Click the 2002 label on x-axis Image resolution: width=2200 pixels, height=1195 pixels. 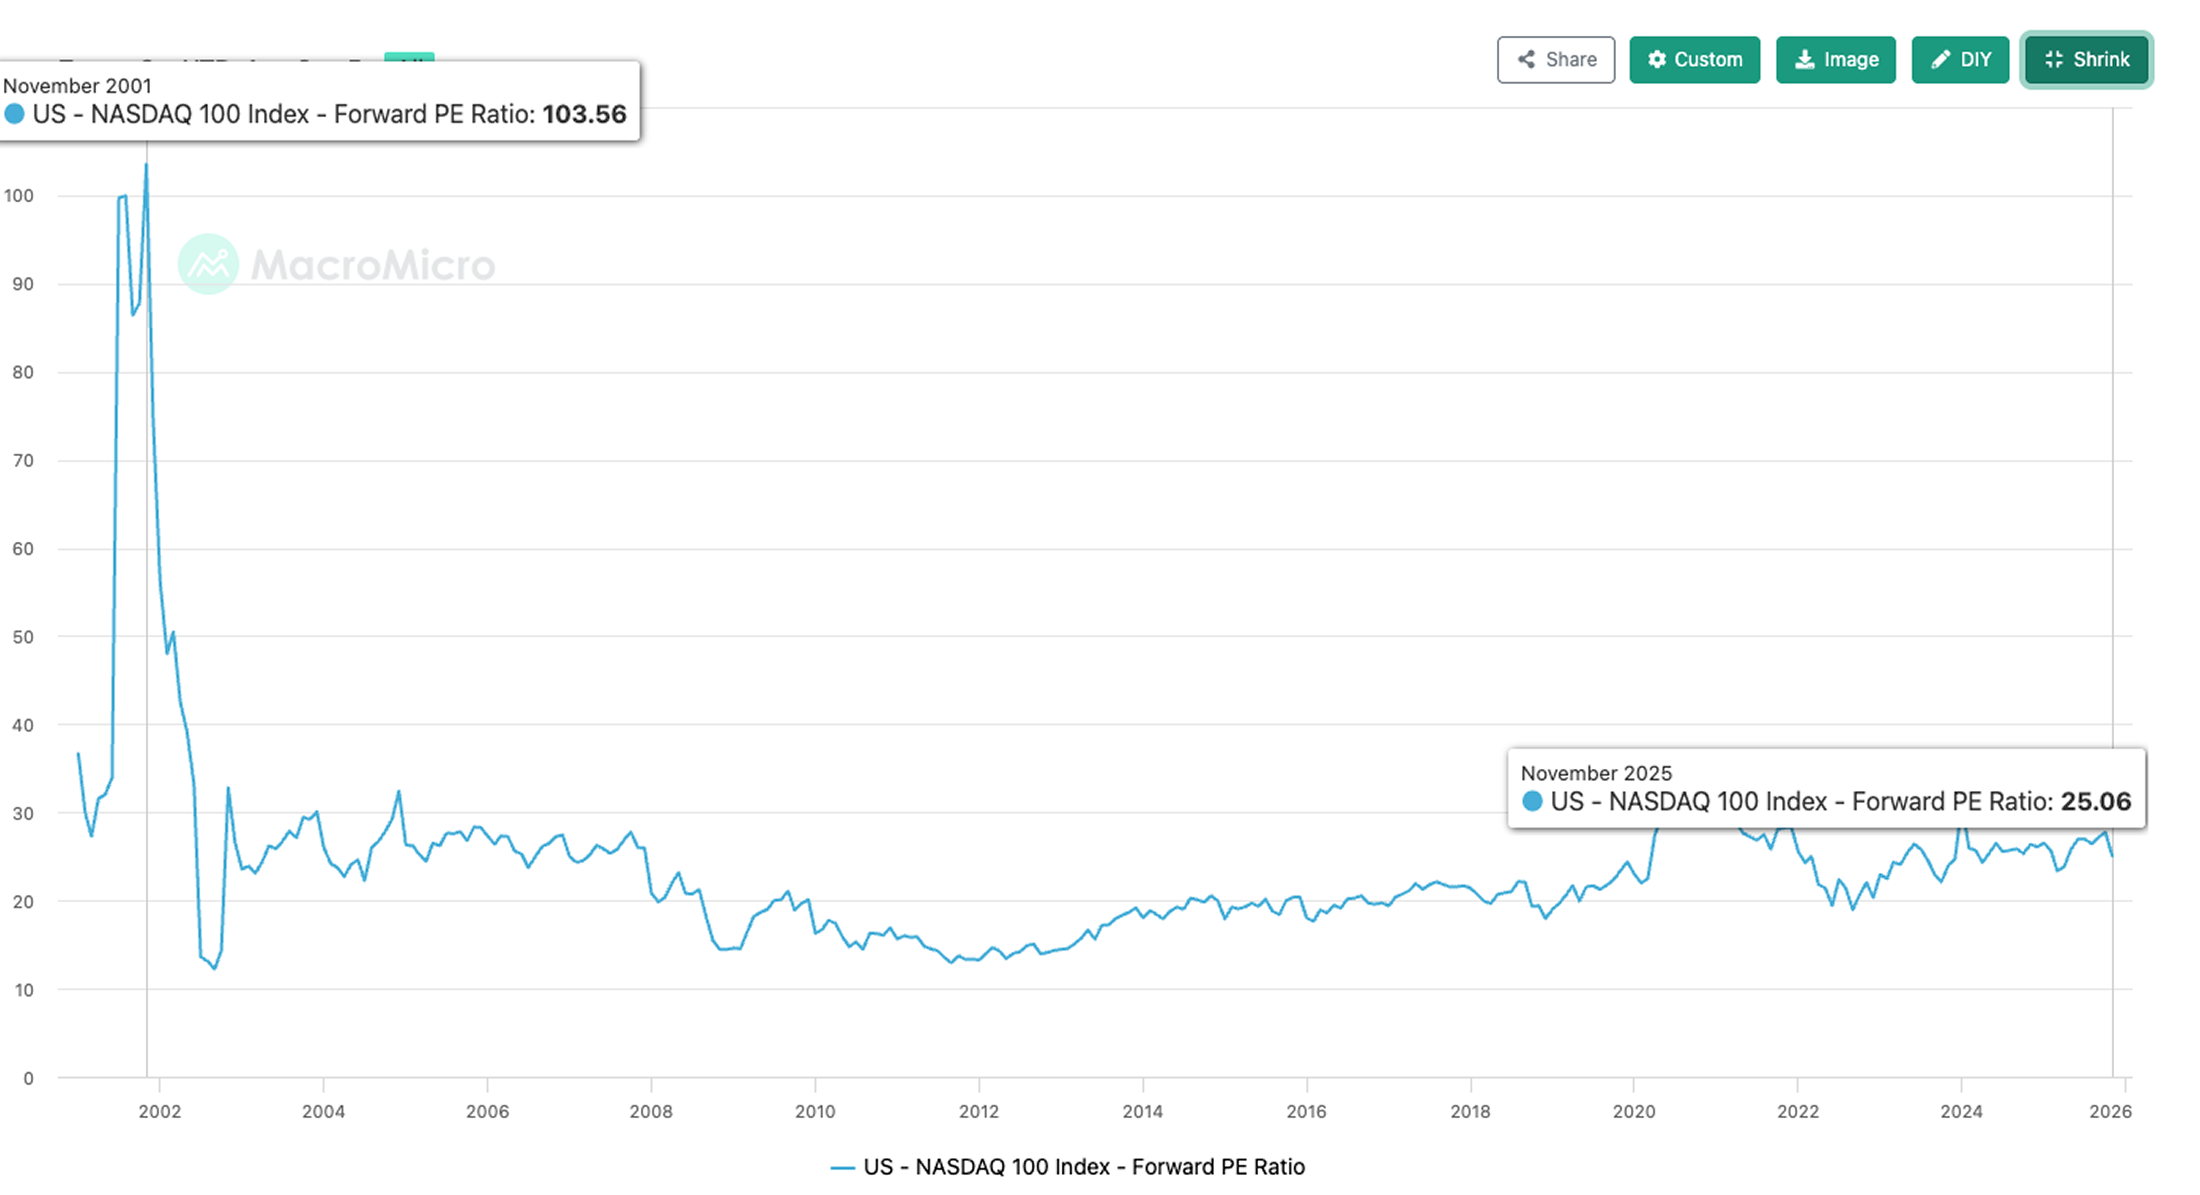pyautogui.click(x=160, y=1111)
